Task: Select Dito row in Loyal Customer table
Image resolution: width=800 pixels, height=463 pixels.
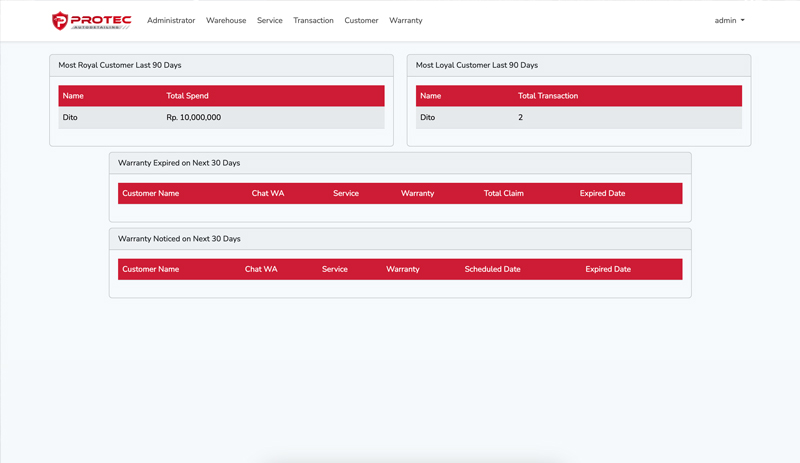Action: 428,117
